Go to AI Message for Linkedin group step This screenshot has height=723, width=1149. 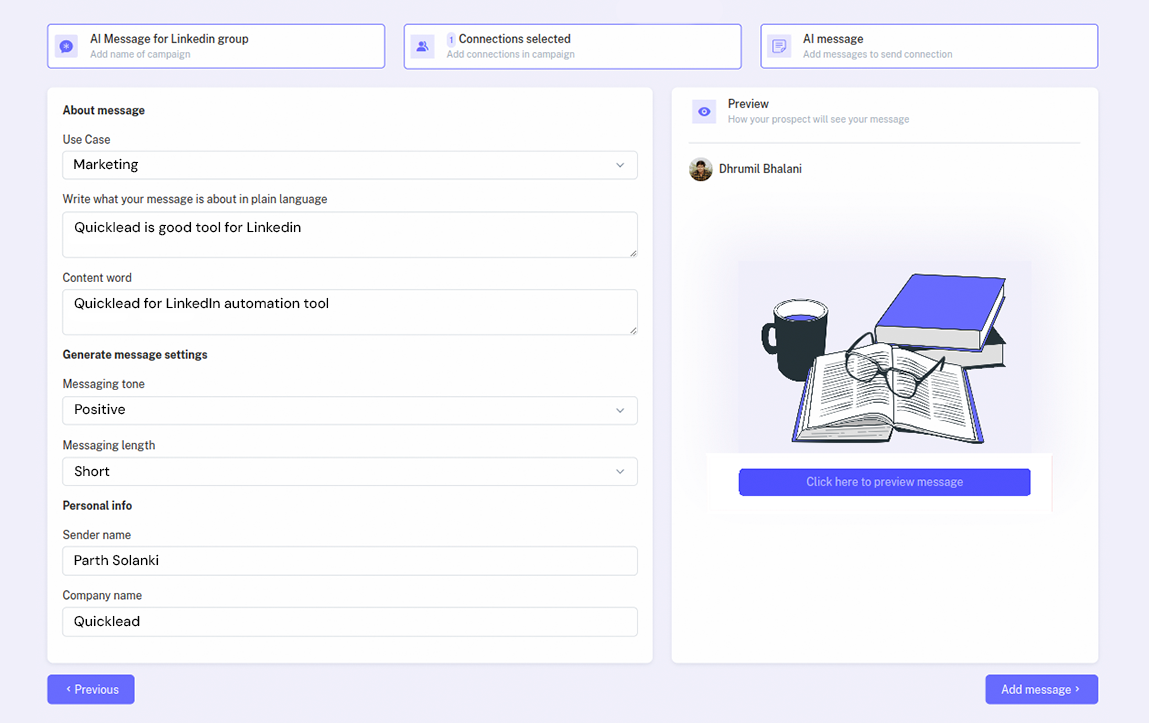click(216, 46)
